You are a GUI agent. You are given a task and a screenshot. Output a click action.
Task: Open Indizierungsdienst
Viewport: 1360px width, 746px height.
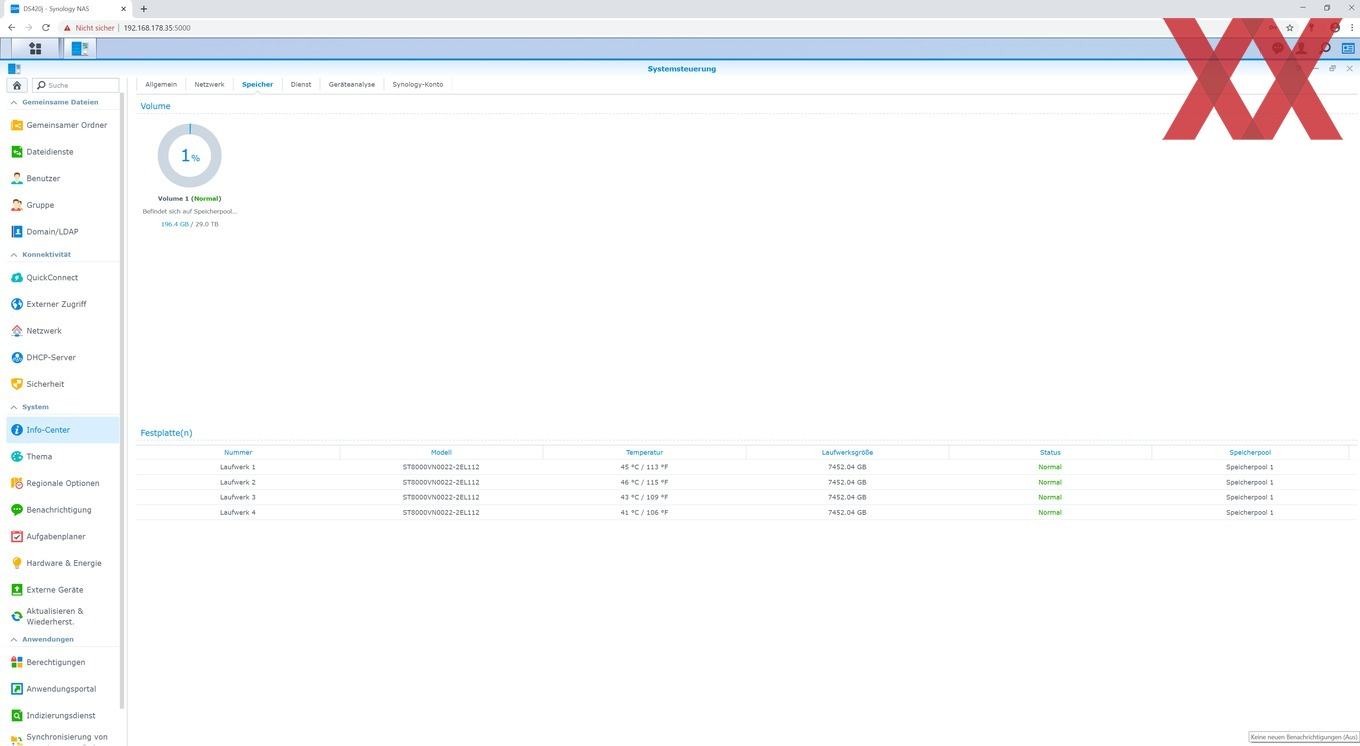pos(62,715)
